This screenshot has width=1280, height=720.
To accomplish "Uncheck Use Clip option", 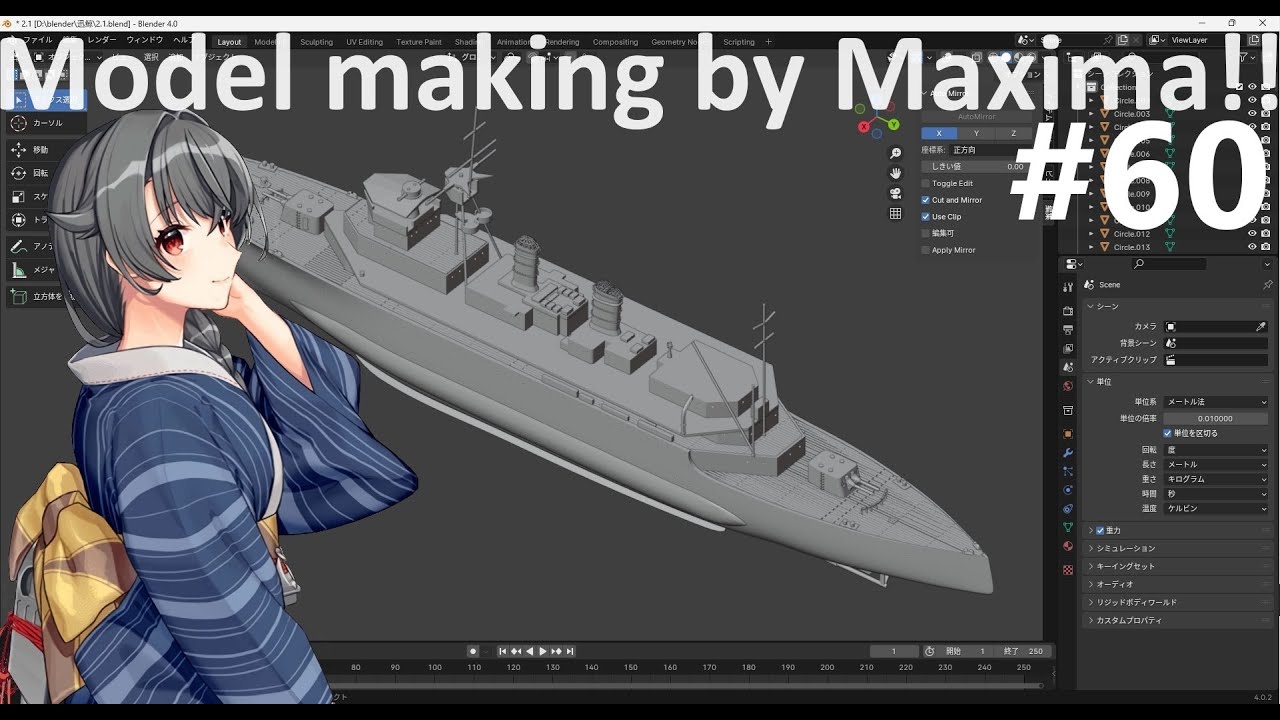I will tap(926, 216).
